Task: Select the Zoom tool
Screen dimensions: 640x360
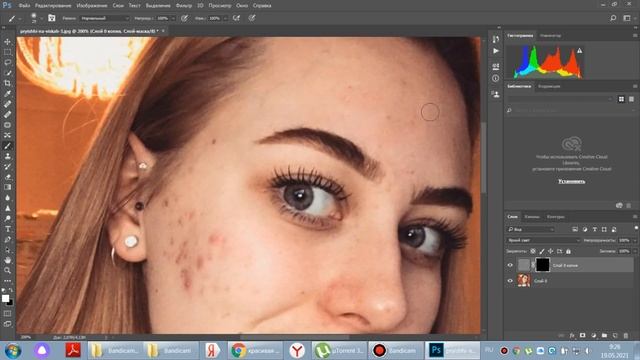Action: coord(7,270)
